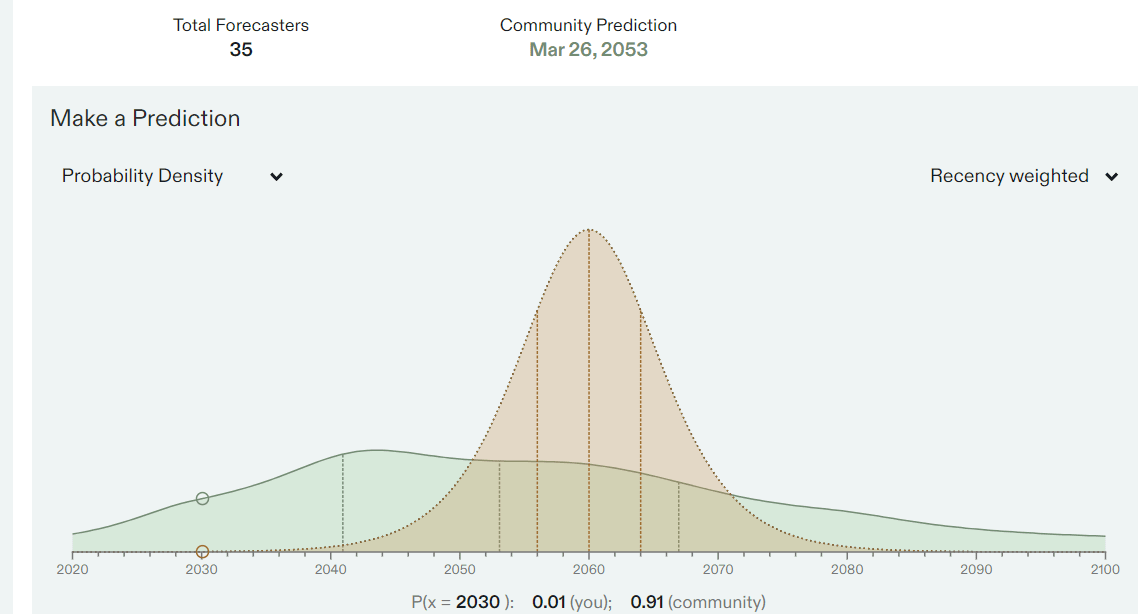Viewport: 1138px width, 614px height.
Task: Click the green circle marker on community curve
Action: pyautogui.click(x=202, y=498)
